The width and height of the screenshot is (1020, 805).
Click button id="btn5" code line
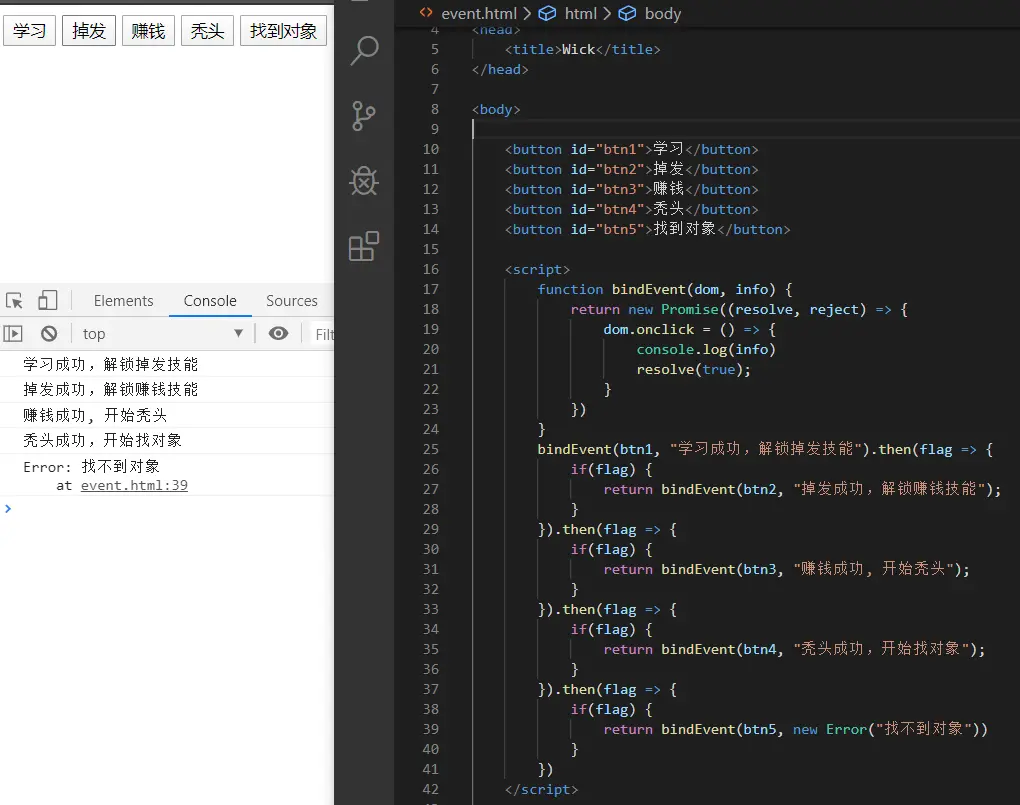pos(647,229)
